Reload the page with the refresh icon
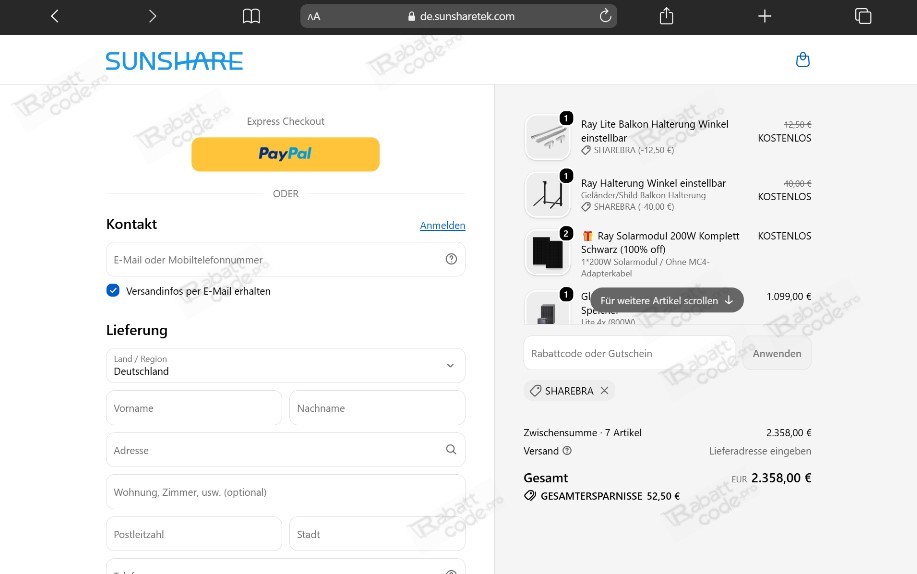The height and width of the screenshot is (574, 917). coord(605,16)
